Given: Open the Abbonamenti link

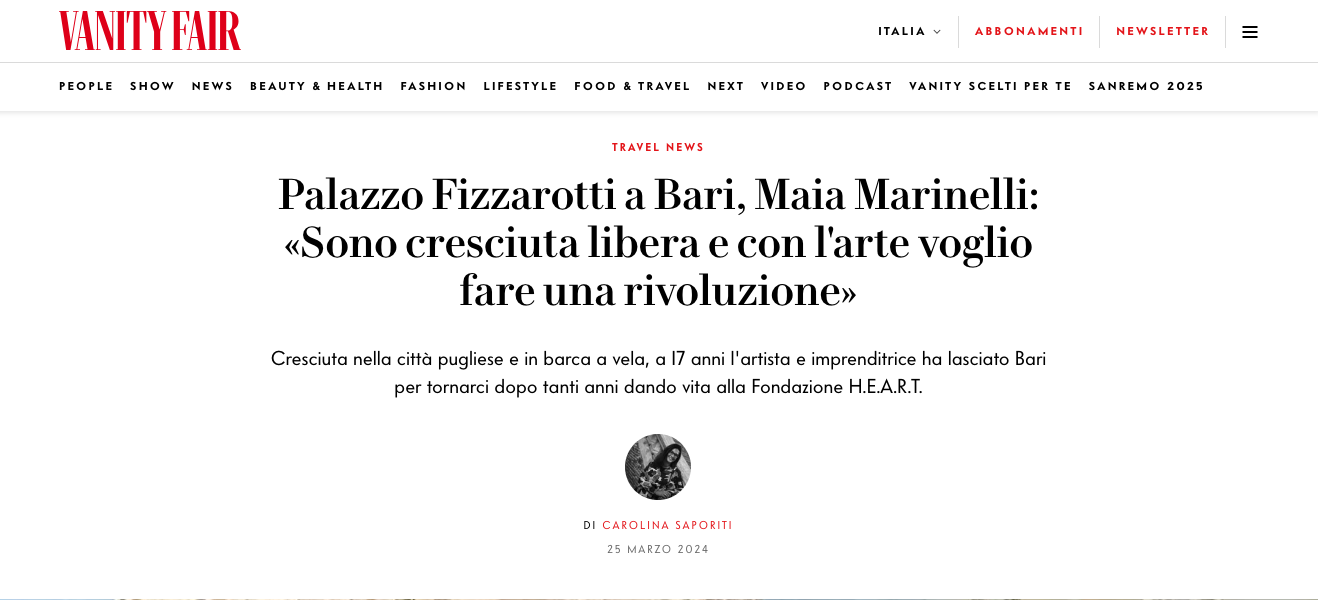Looking at the screenshot, I should (x=1029, y=32).
